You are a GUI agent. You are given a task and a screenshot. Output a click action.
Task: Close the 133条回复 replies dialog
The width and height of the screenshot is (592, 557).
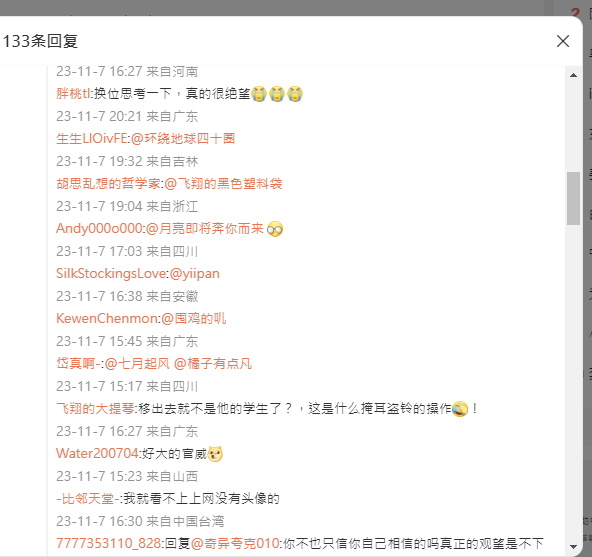[x=563, y=41]
